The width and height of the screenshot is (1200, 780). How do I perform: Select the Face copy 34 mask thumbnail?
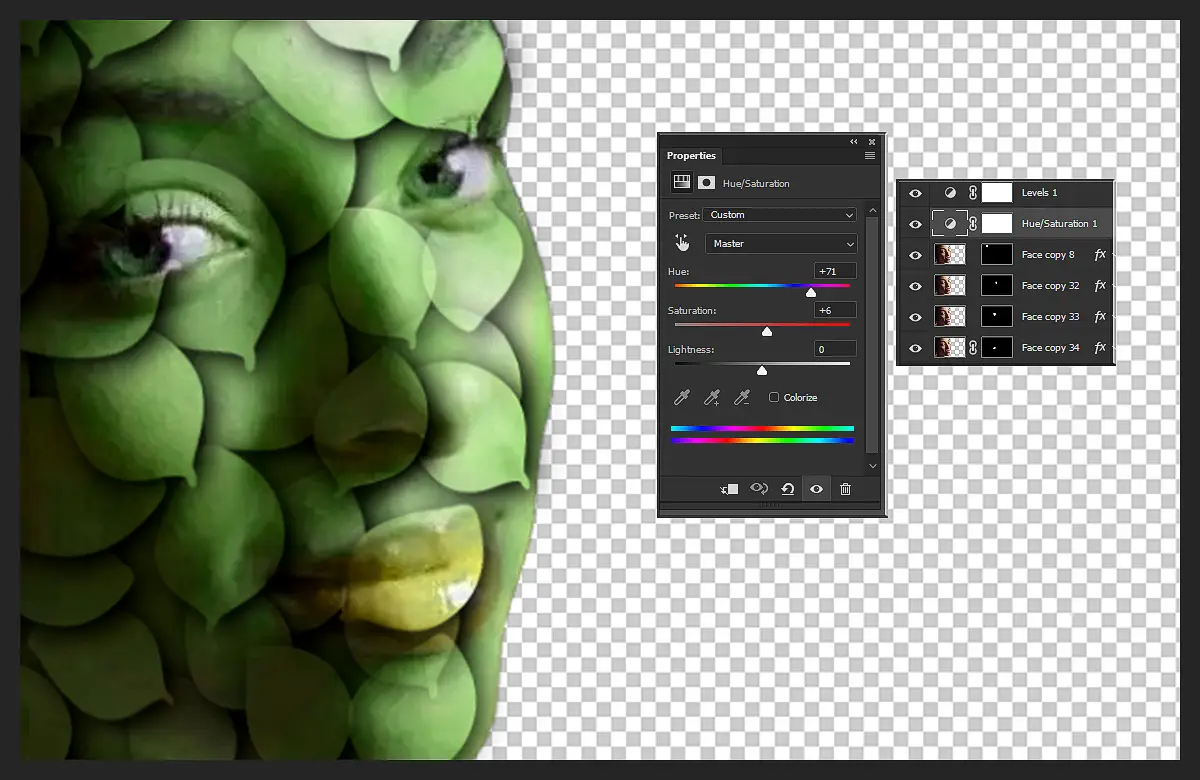(997, 348)
